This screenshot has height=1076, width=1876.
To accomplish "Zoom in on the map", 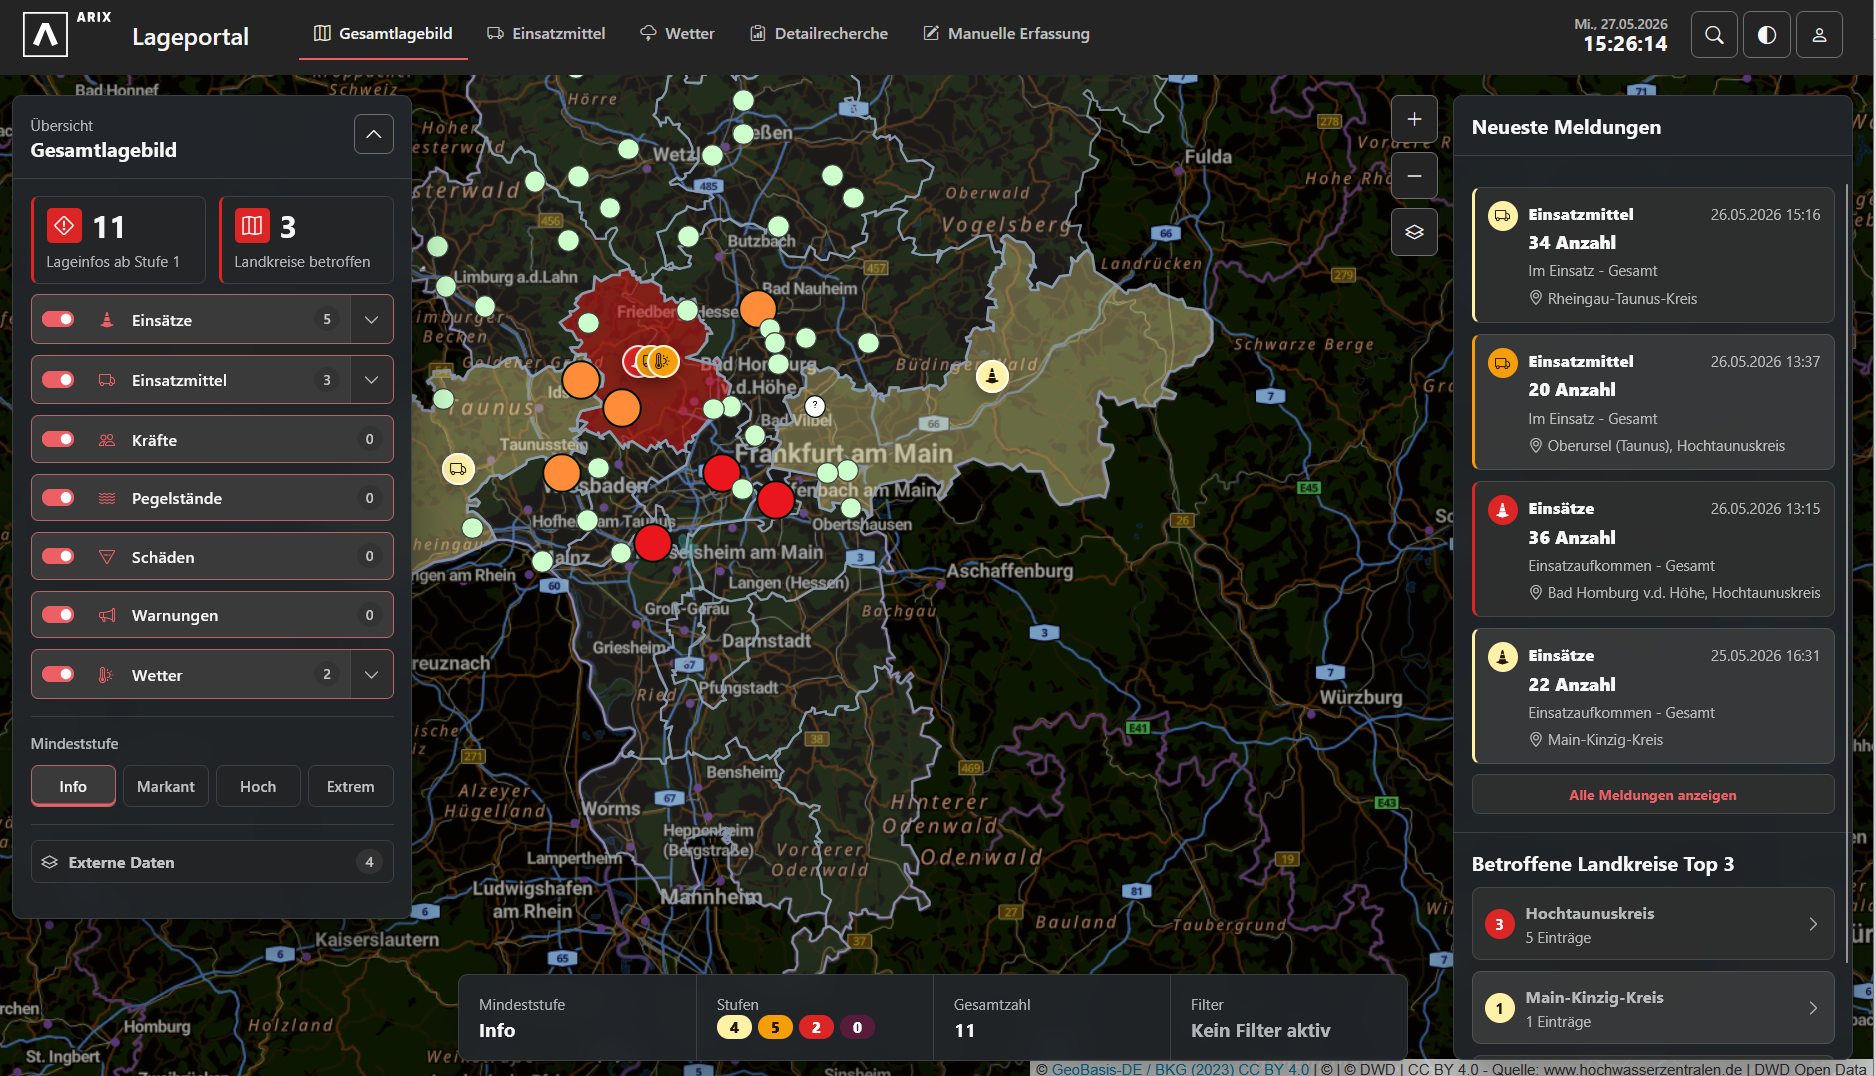I will coord(1414,119).
